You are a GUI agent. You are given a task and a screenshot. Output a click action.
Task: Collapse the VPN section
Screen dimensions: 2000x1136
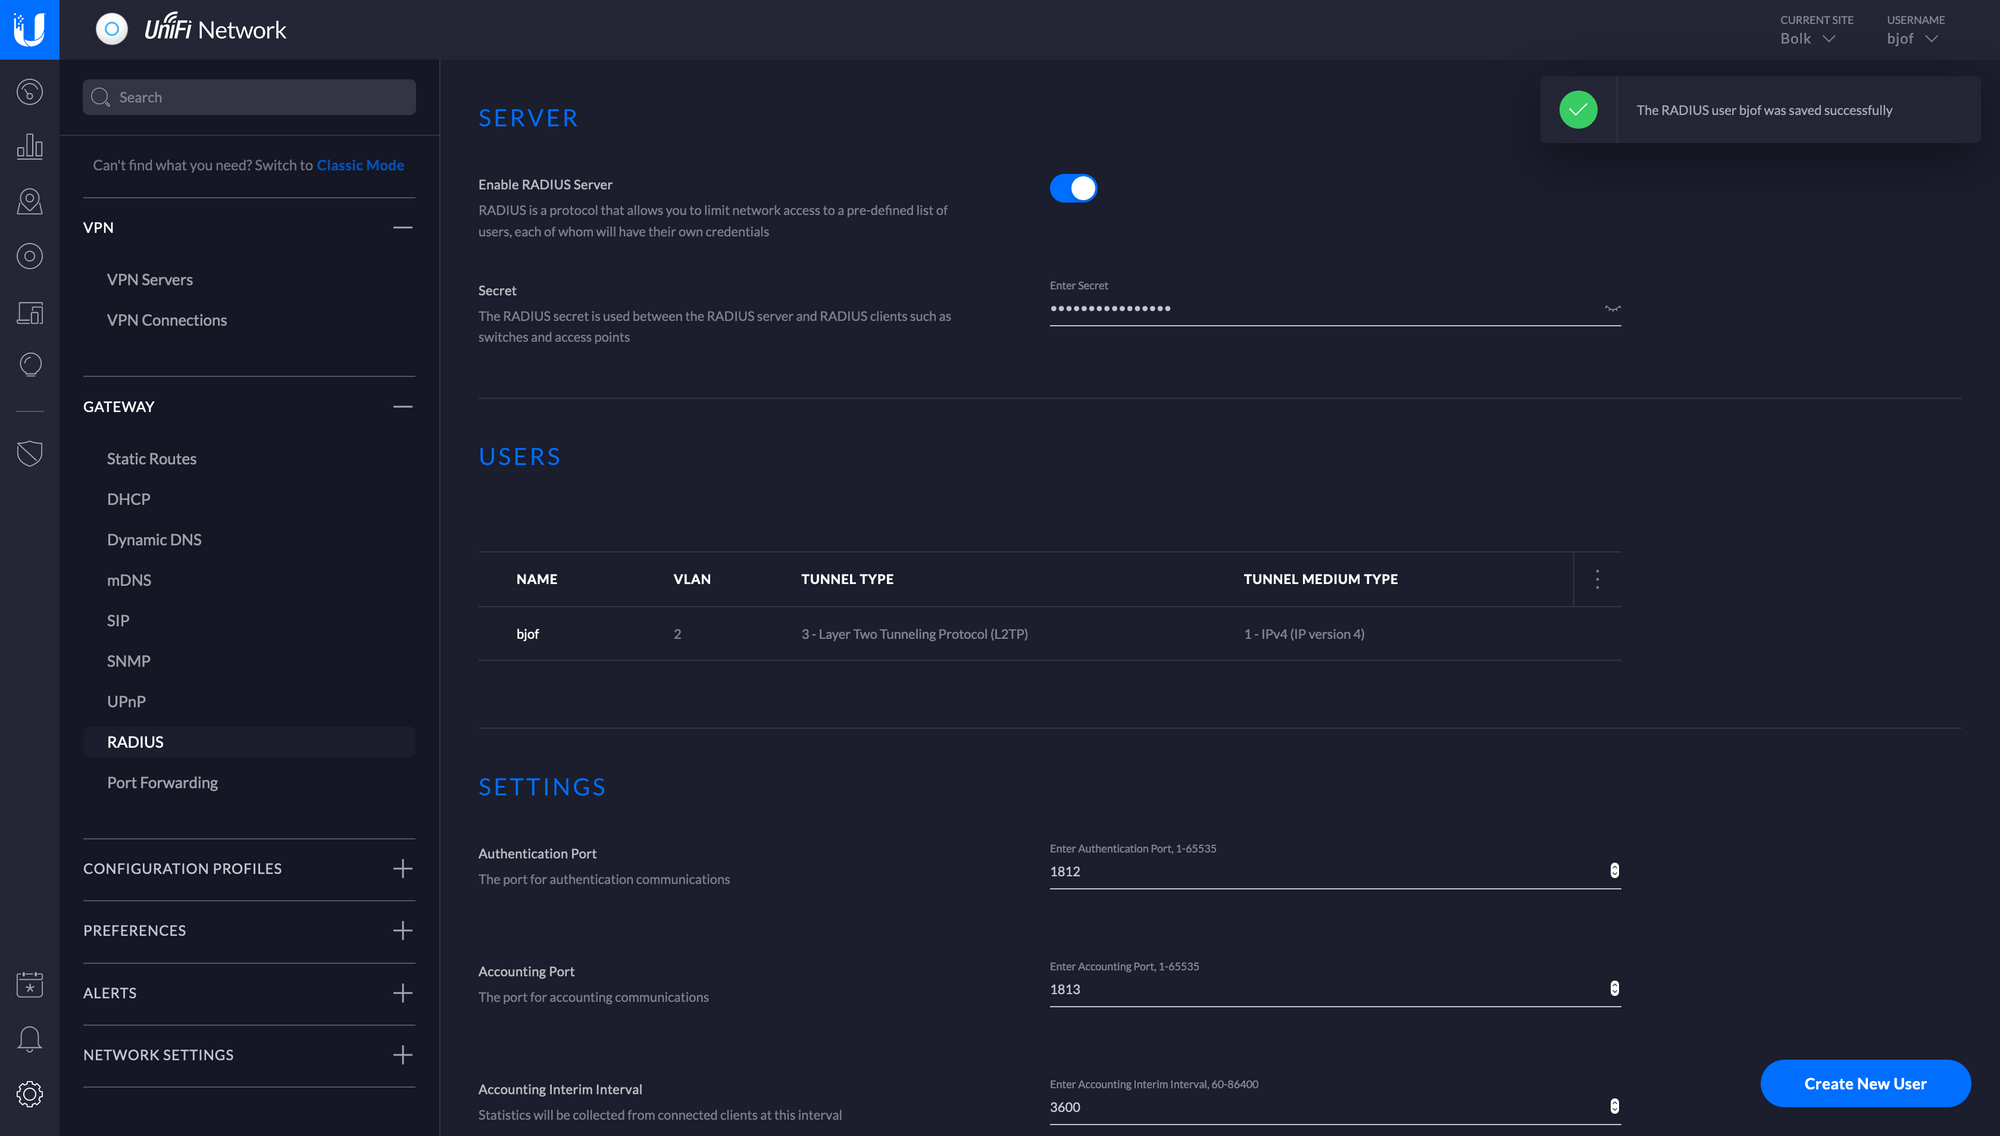point(402,228)
